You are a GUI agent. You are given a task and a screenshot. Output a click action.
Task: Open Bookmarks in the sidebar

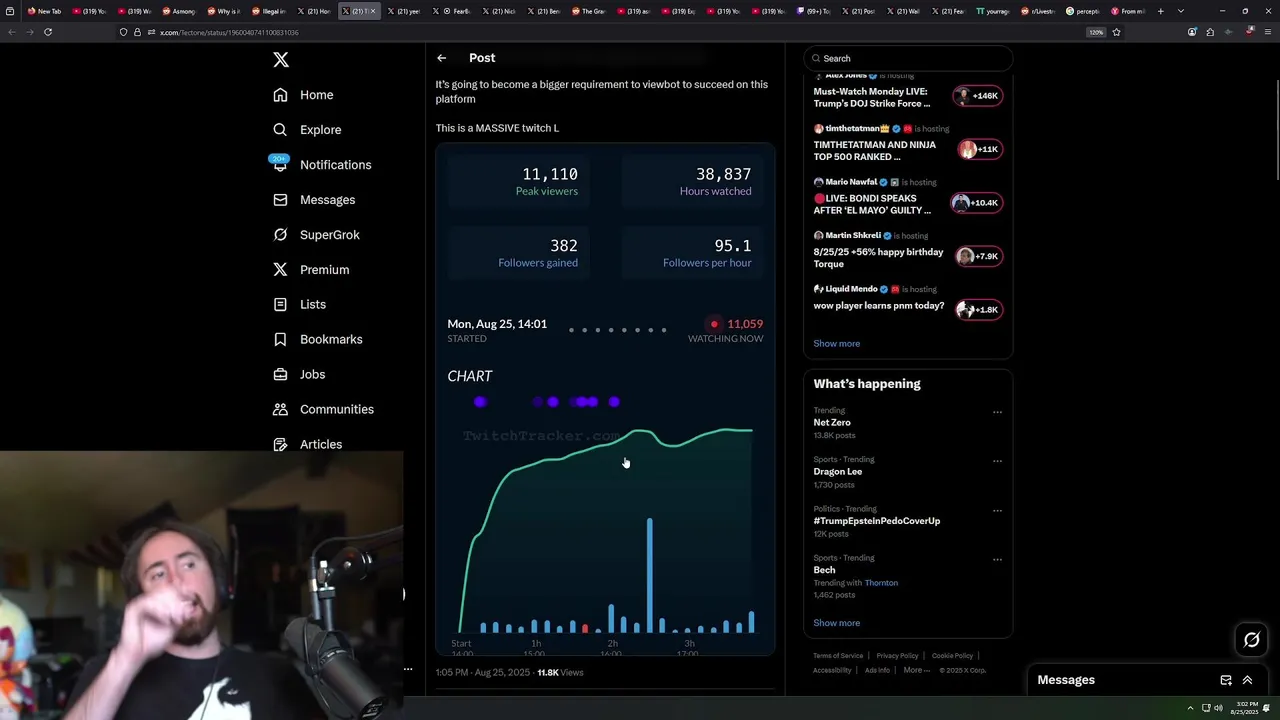[317, 339]
